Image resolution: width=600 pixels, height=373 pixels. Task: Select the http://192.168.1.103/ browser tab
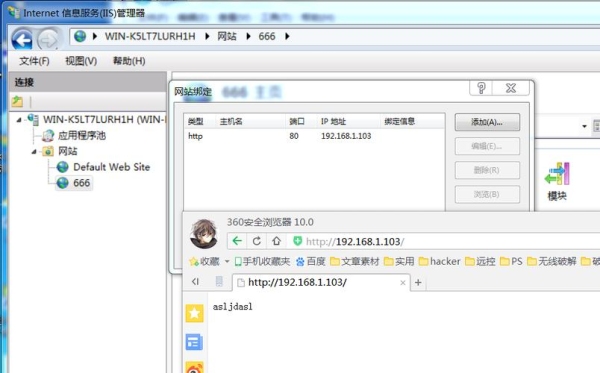[321, 283]
